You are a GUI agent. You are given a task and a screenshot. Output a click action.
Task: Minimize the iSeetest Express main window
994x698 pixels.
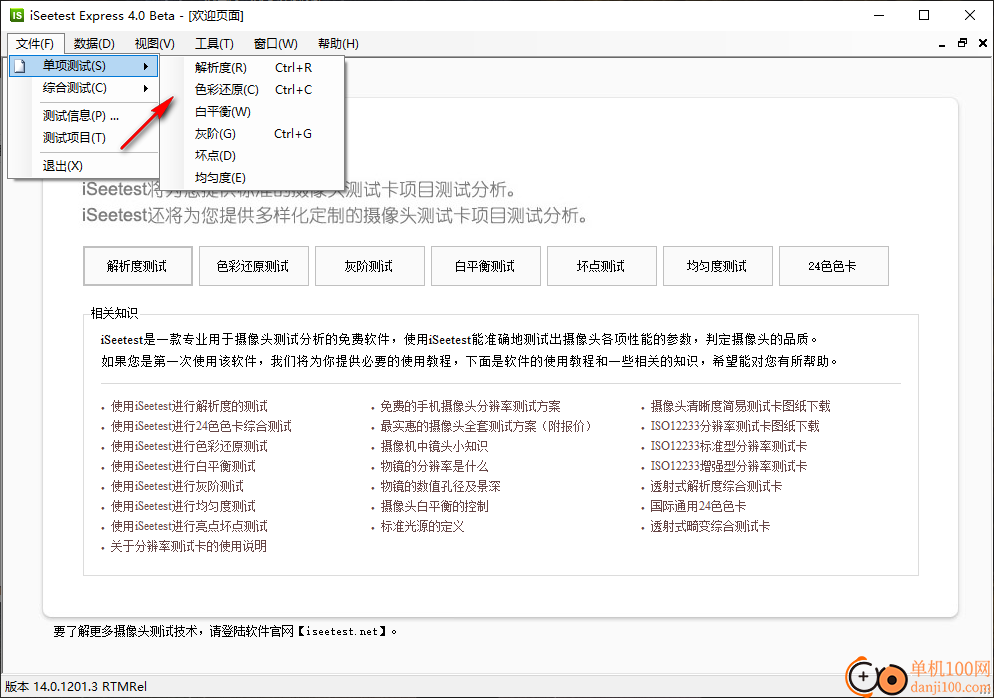pyautogui.click(x=879, y=15)
